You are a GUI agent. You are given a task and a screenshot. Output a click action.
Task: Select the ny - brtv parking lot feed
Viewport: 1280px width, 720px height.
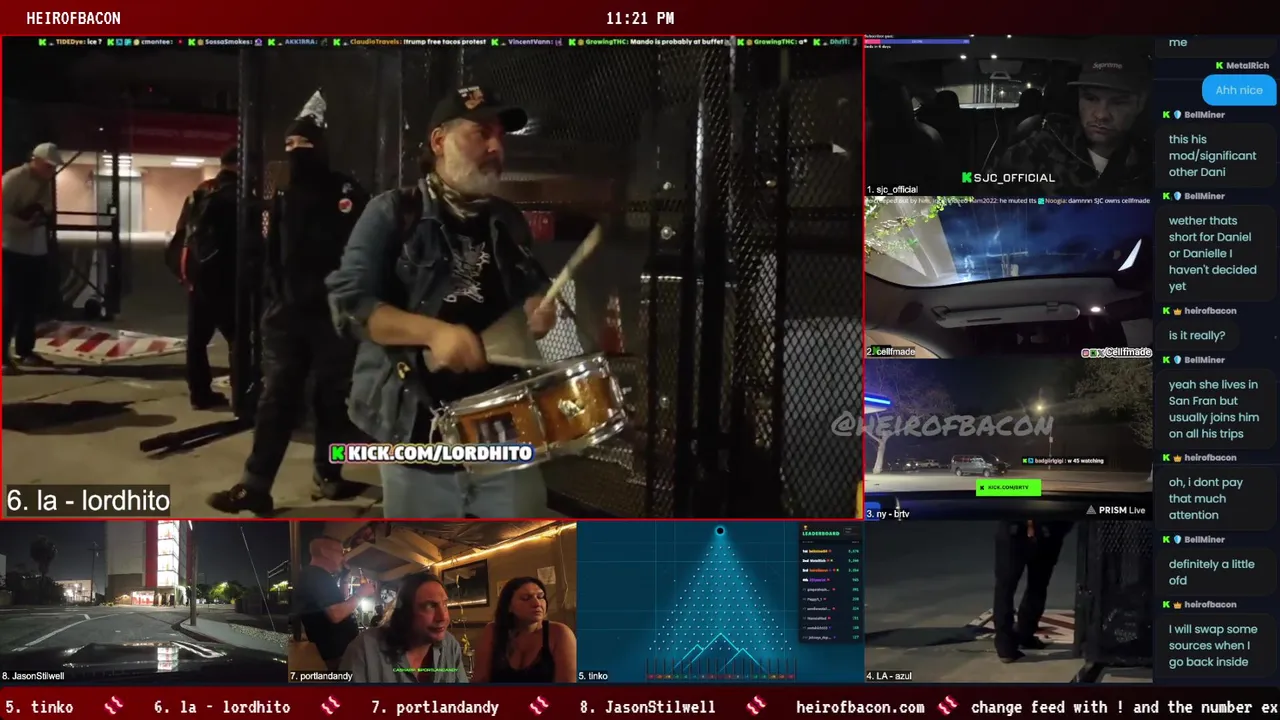pyautogui.click(x=1008, y=439)
